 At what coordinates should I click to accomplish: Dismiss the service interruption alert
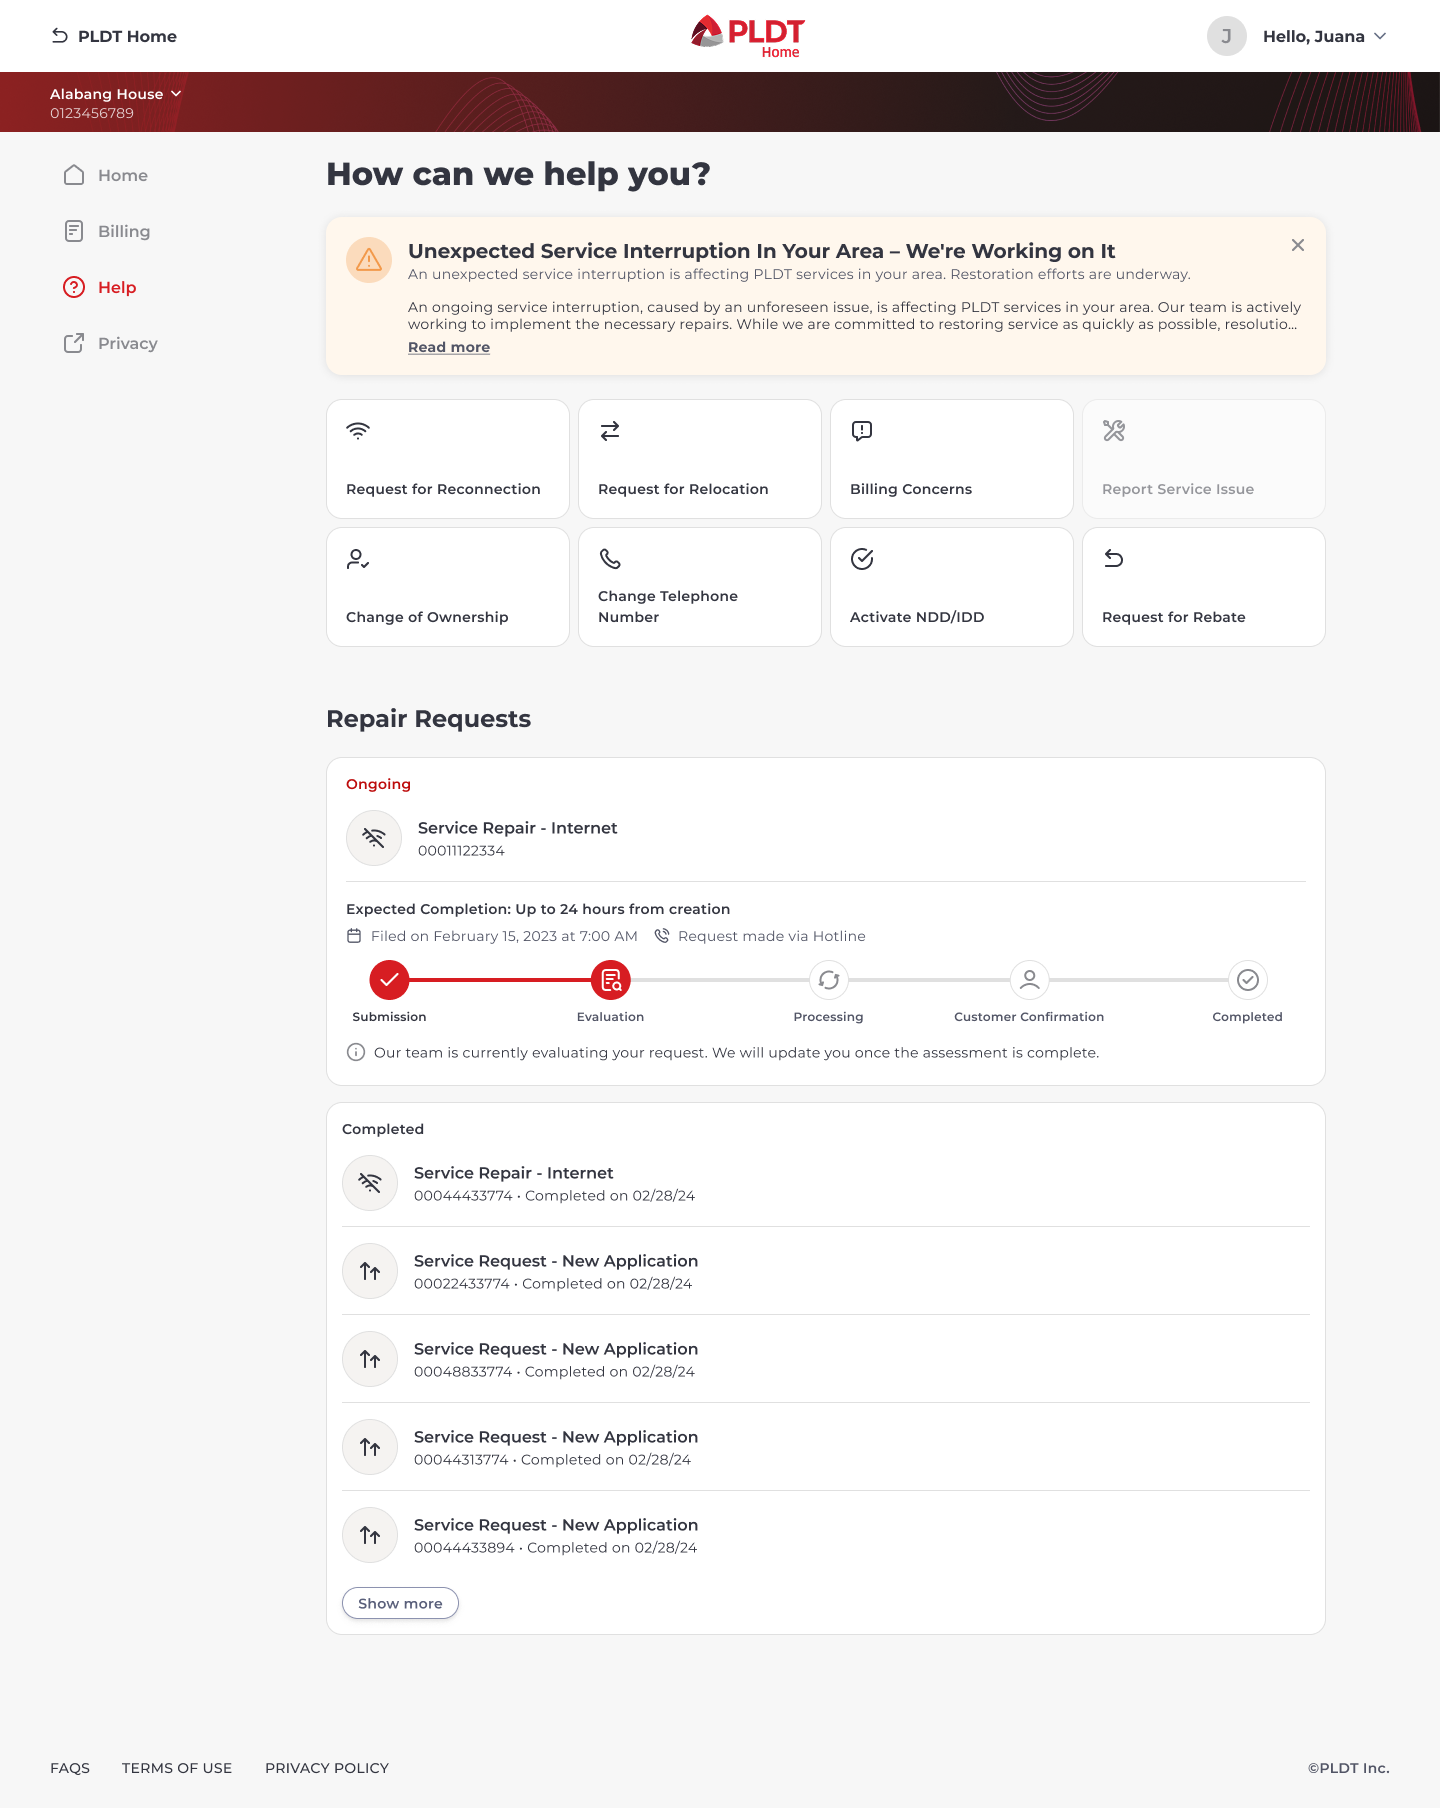click(1298, 245)
